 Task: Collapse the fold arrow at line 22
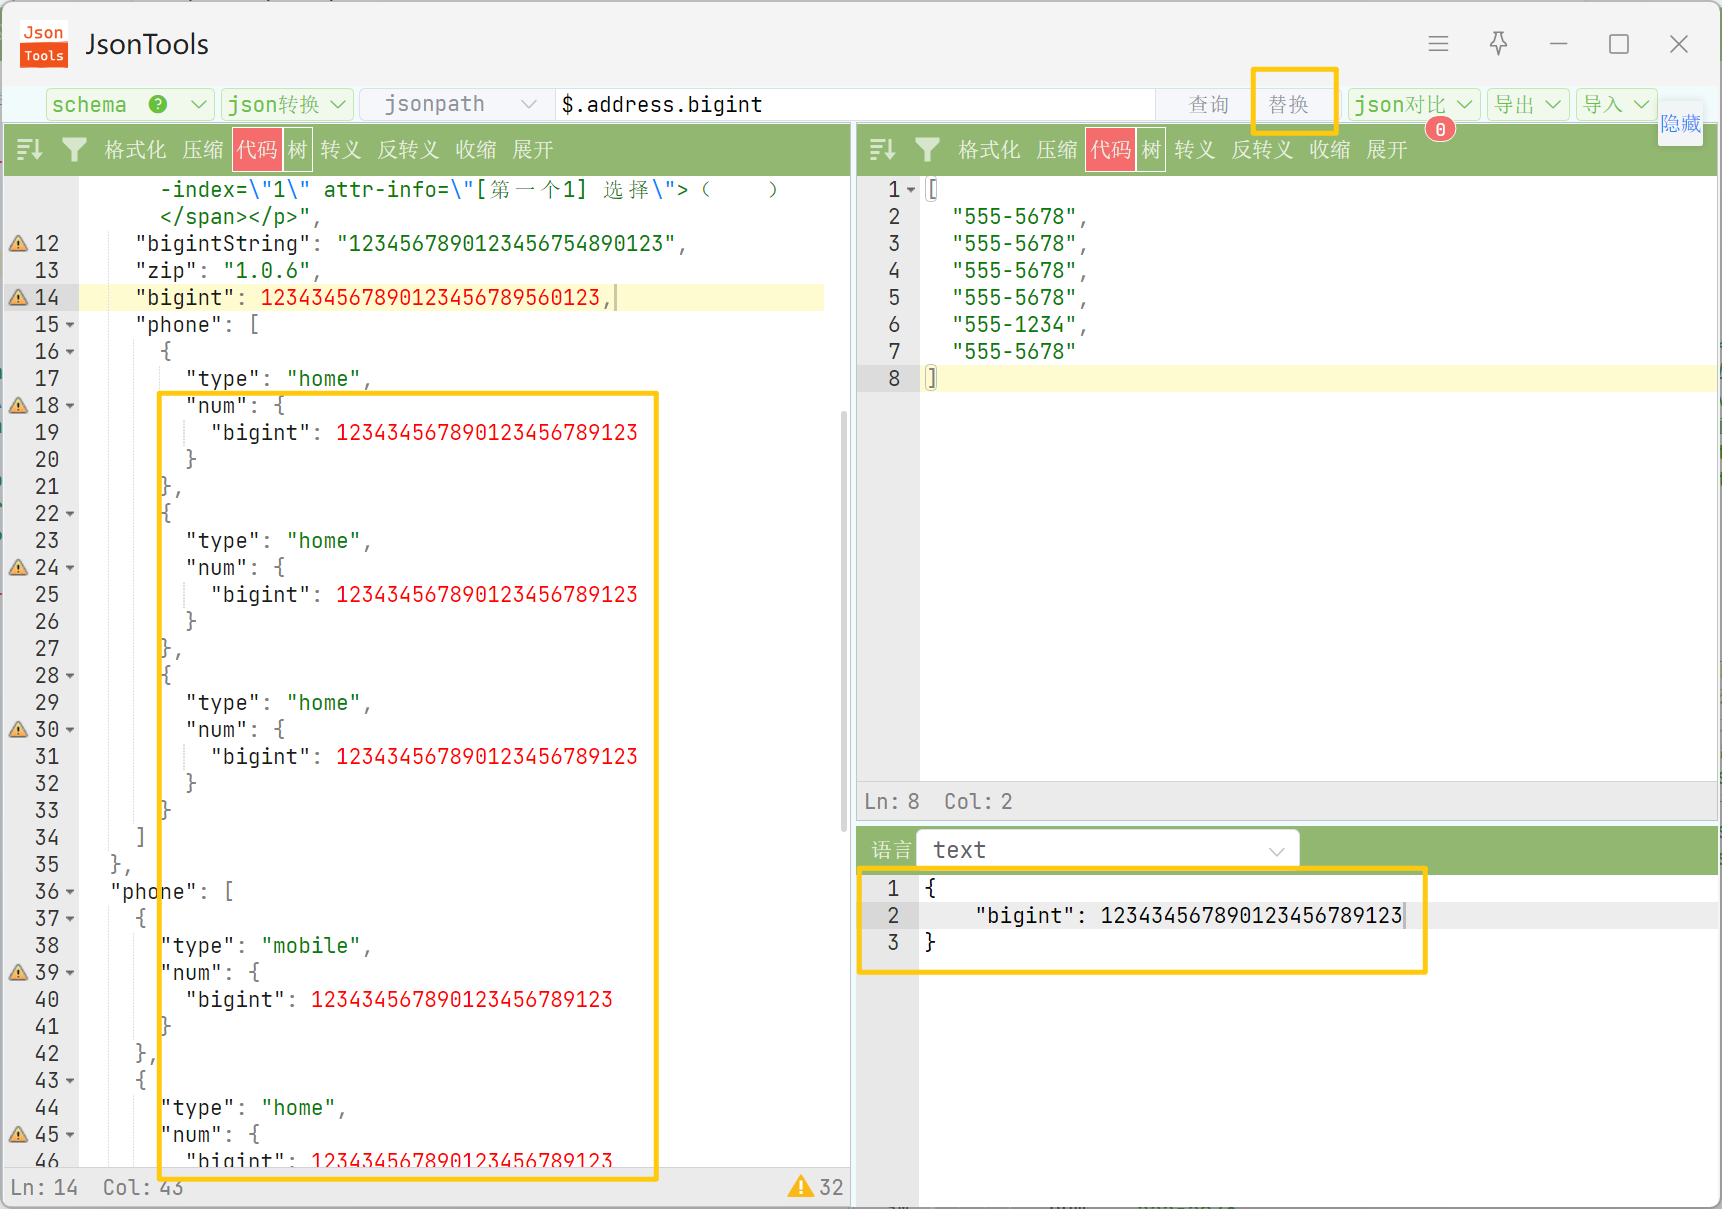pyautogui.click(x=70, y=514)
